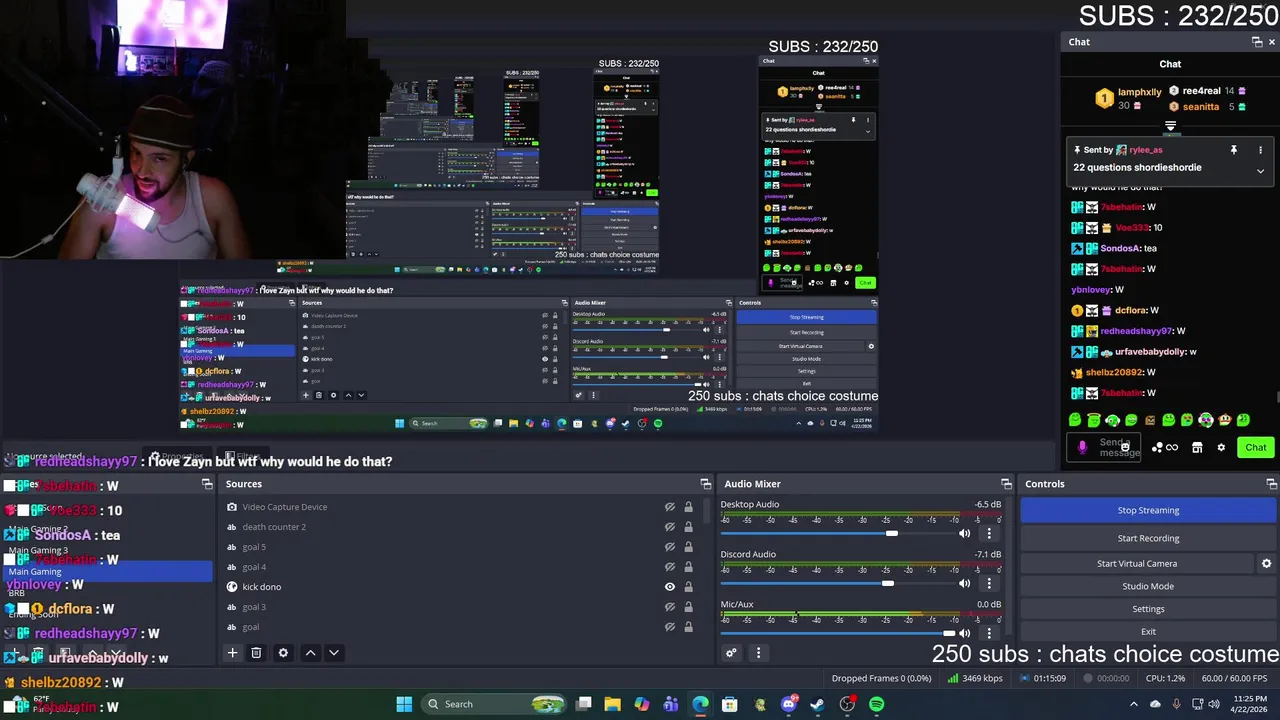Toggle lock on kick dono source
1280x720 pixels.
click(688, 587)
